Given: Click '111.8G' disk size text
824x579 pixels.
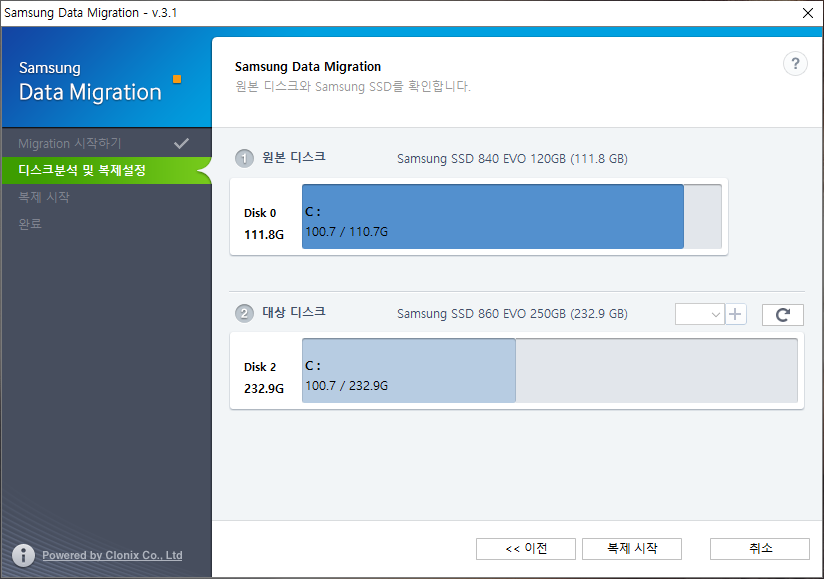Looking at the screenshot, I should 264,235.
